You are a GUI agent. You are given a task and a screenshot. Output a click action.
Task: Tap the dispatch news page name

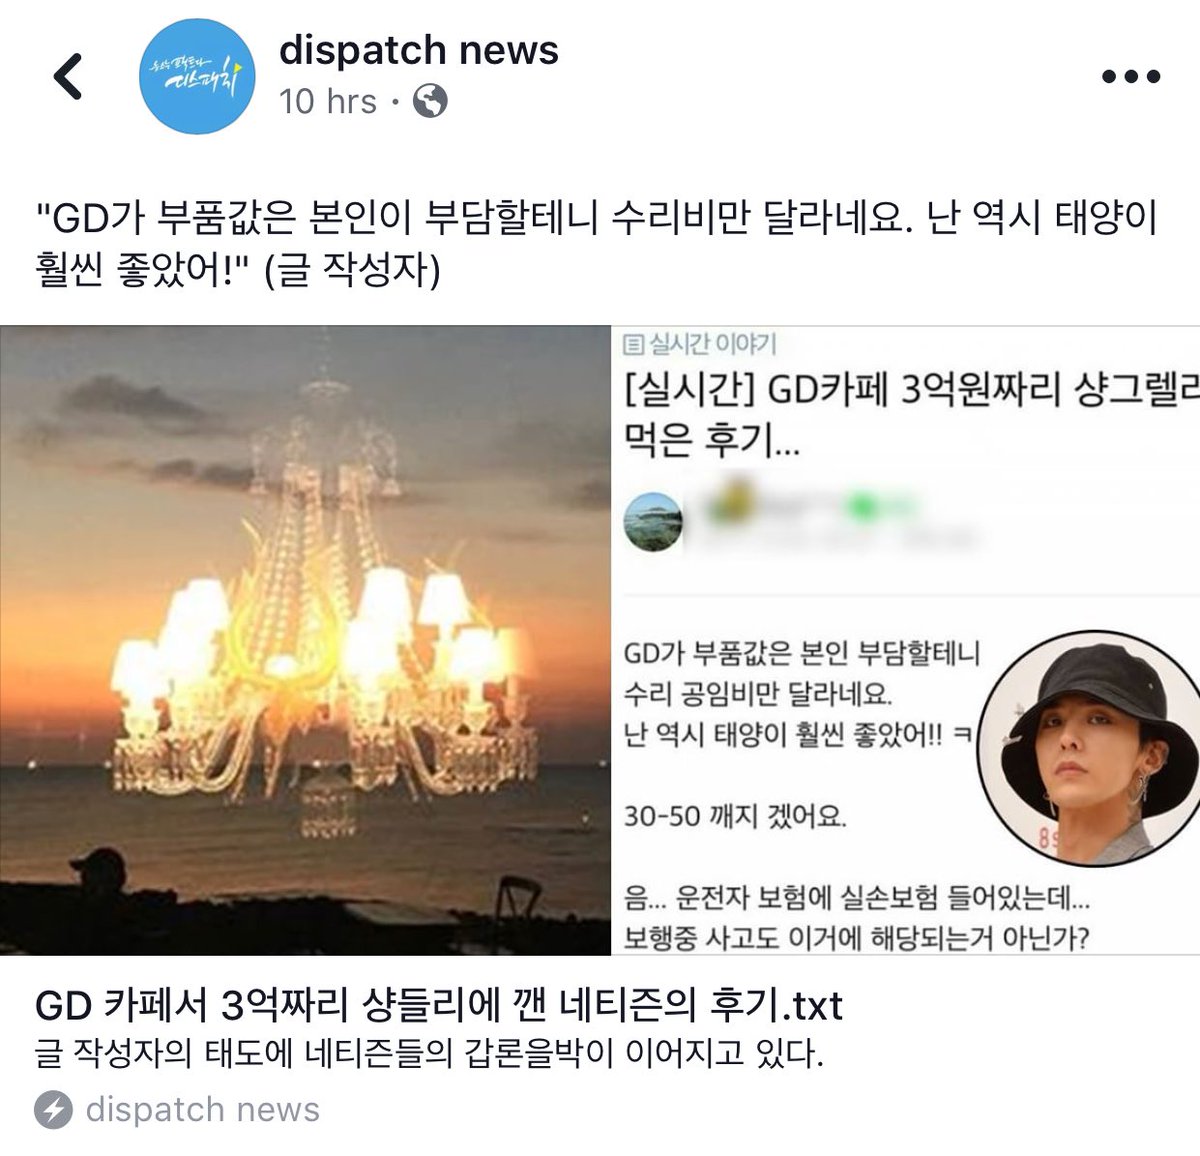tap(419, 49)
